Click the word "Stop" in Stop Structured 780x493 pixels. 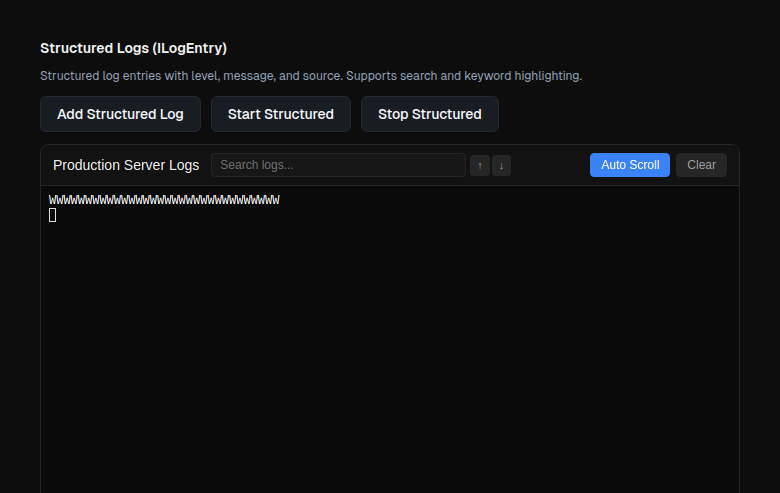(x=393, y=114)
